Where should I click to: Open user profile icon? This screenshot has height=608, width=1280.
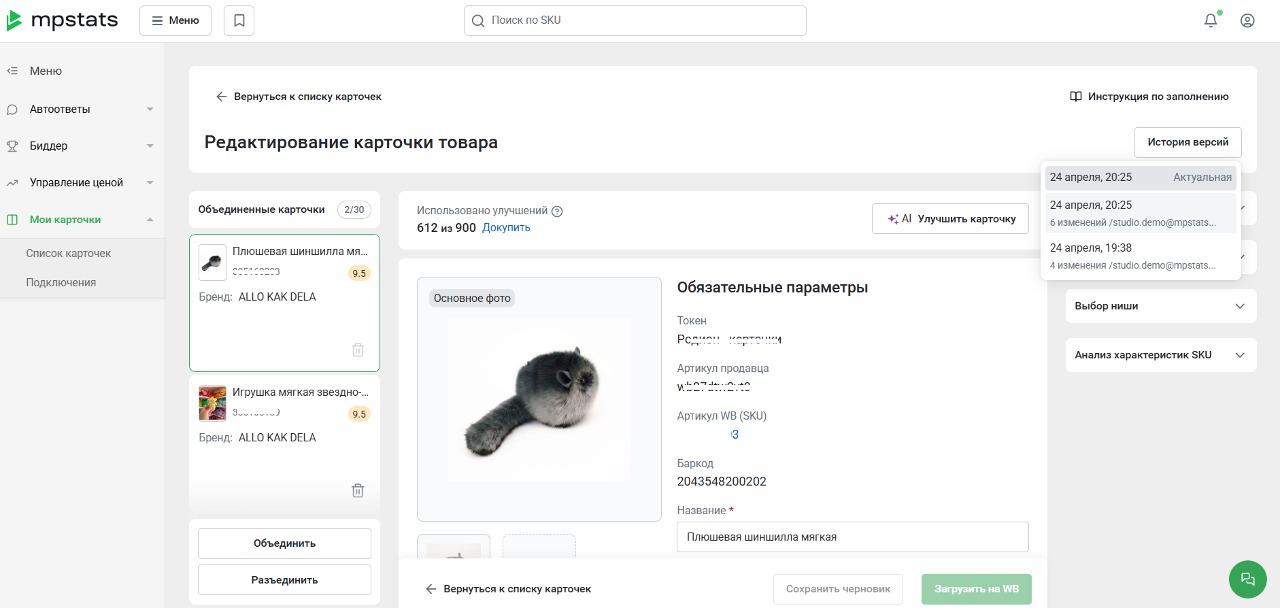(1247, 20)
